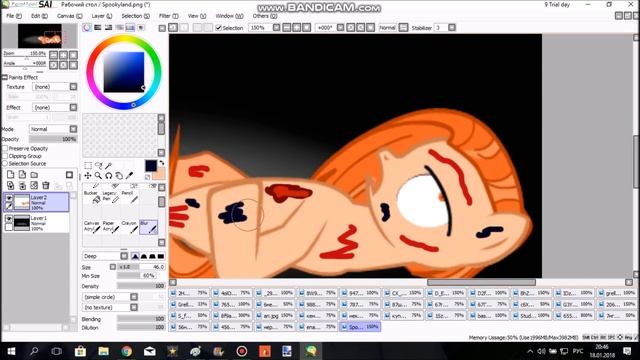Enable Selection Source
Image resolution: width=640 pixels, height=360 pixels.
point(5,163)
